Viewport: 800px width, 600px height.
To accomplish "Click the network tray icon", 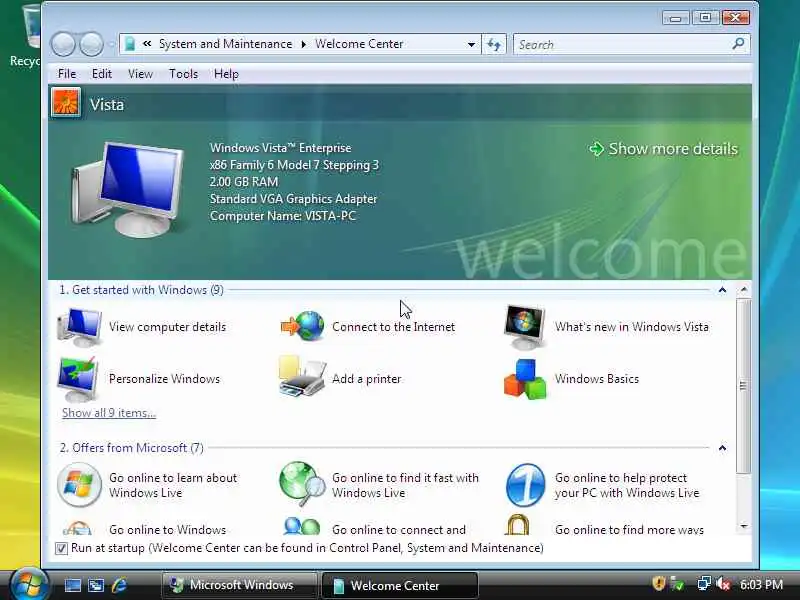I will [704, 583].
